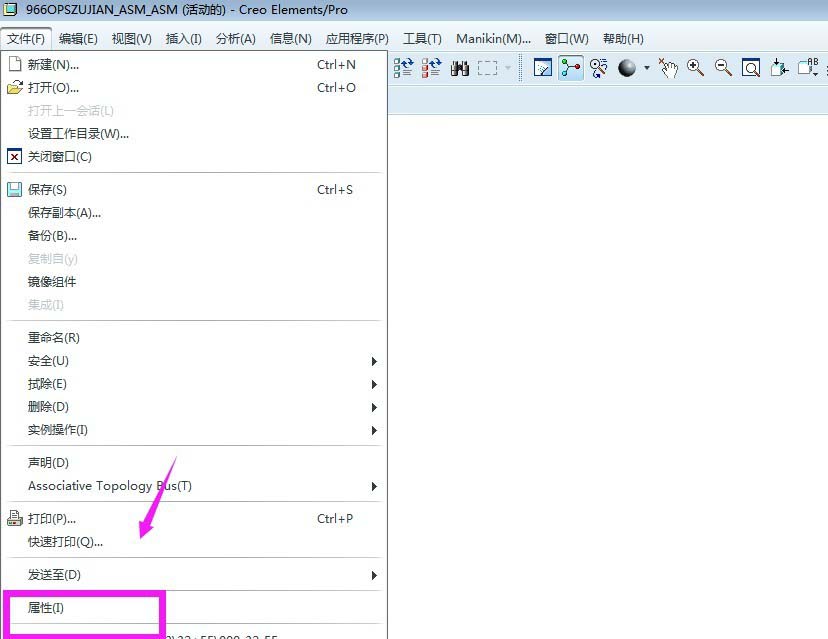Open the display style dropdown arrow
This screenshot has width=828, height=639.
[x=646, y=68]
